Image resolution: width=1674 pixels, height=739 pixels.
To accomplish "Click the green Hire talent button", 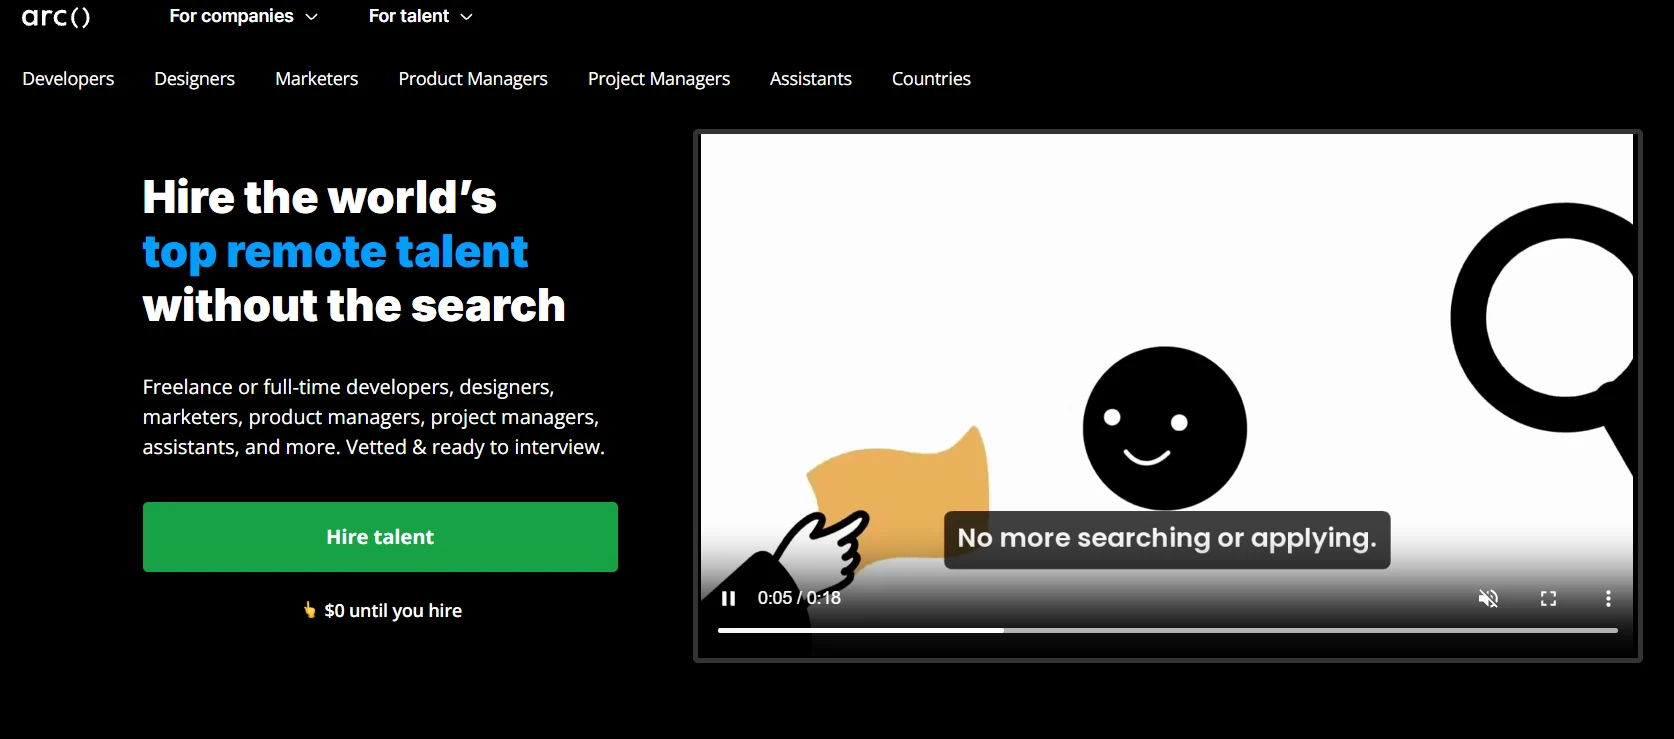I will point(380,537).
